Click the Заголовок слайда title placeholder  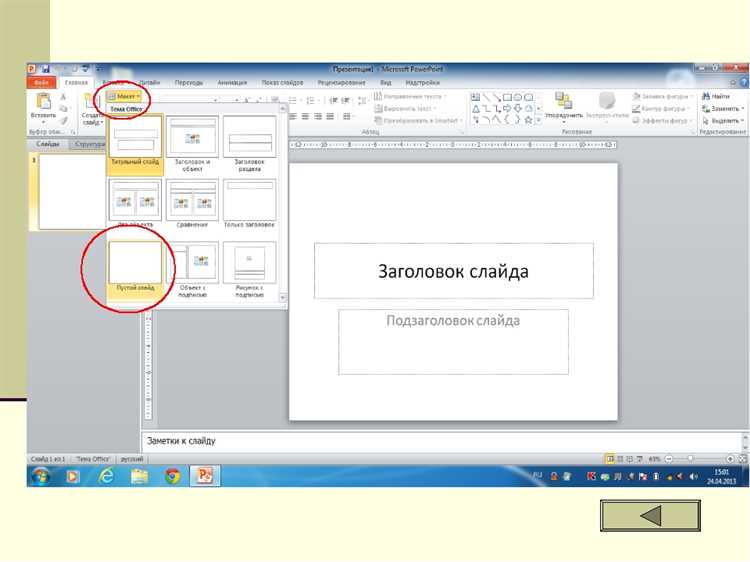pyautogui.click(x=453, y=271)
